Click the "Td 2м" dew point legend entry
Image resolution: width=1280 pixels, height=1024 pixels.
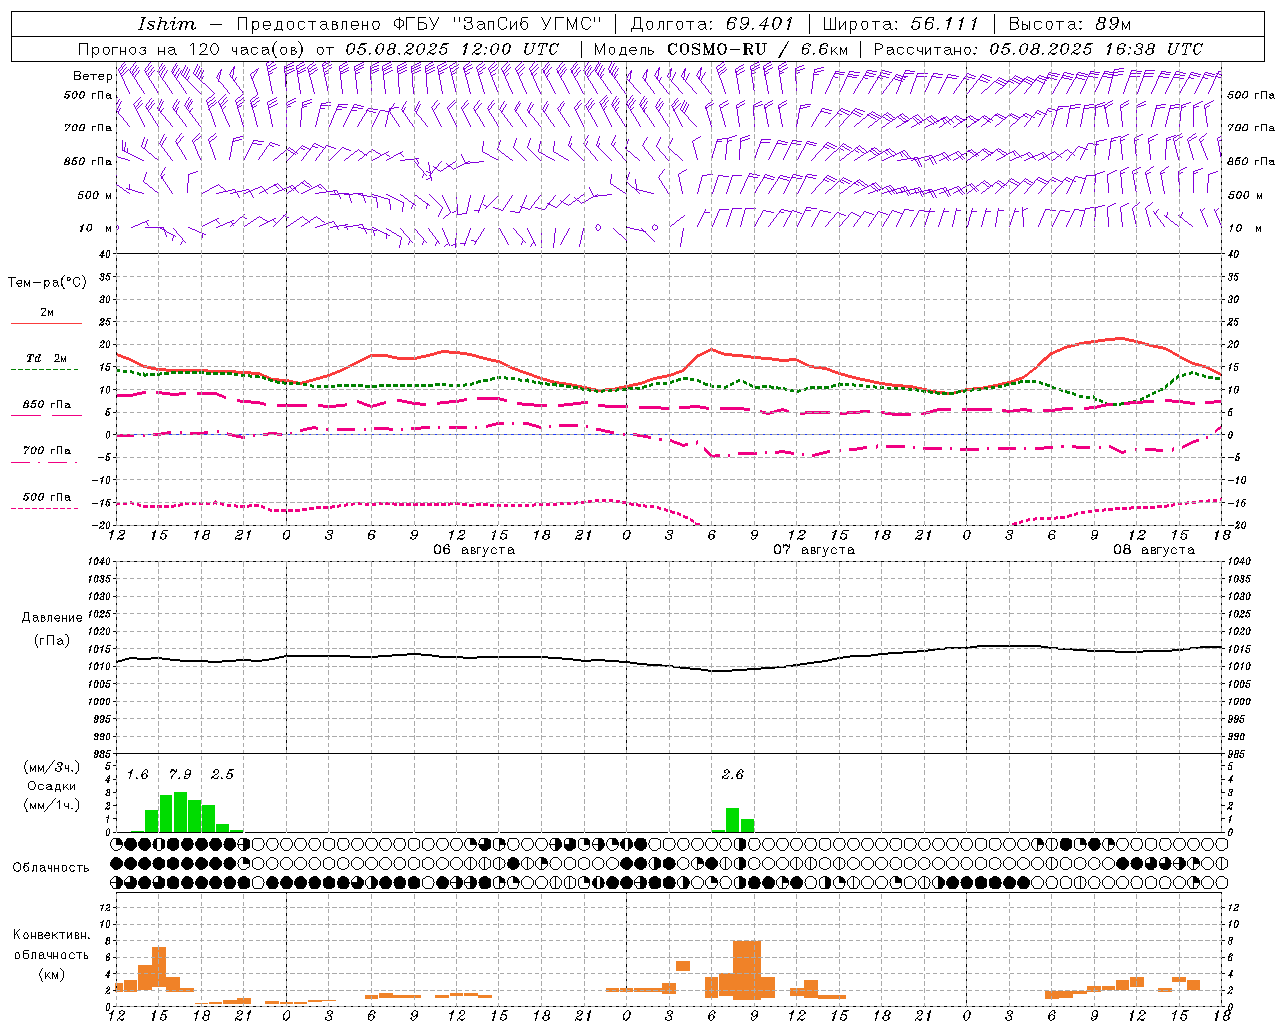[x=46, y=358]
